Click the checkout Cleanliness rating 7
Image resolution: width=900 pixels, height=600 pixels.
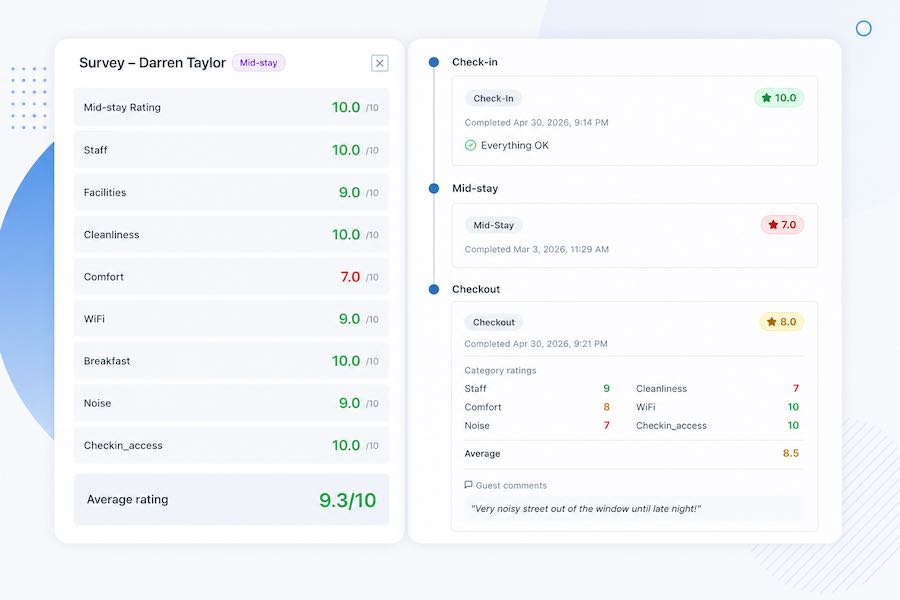(796, 389)
